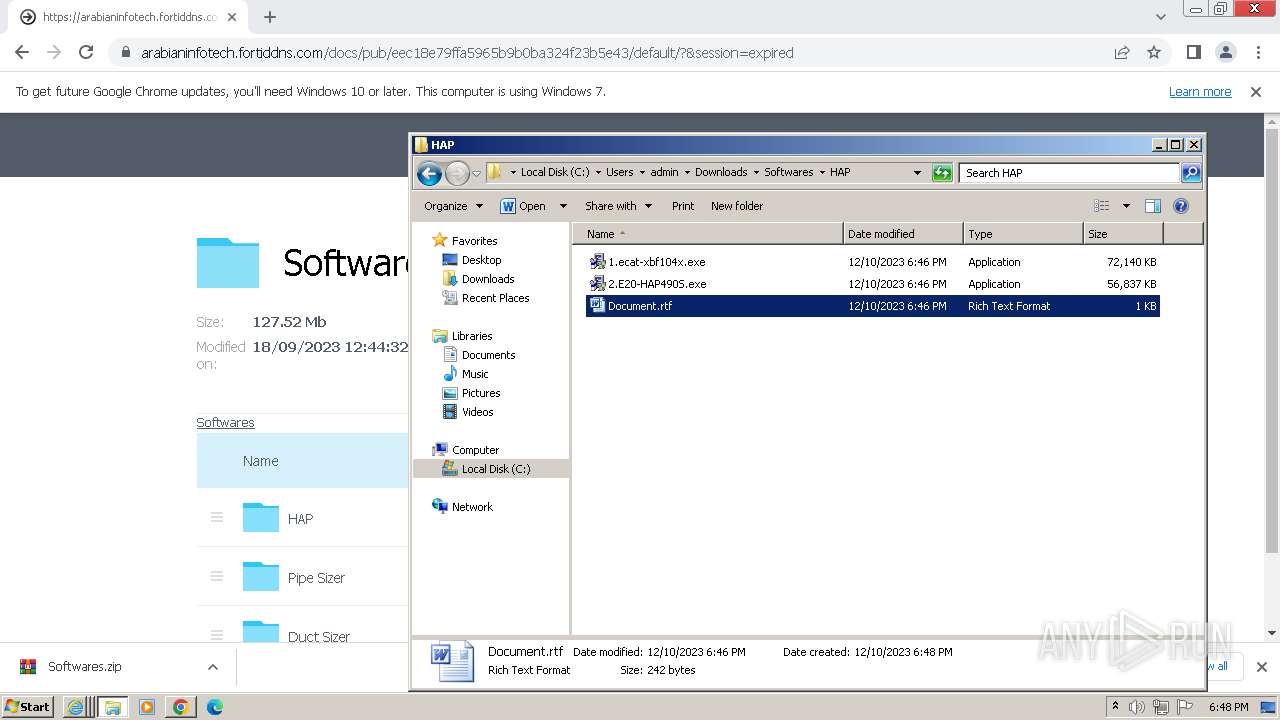Open Edge browser from taskbar
Screen dimensions: 1280x720
[214, 707]
